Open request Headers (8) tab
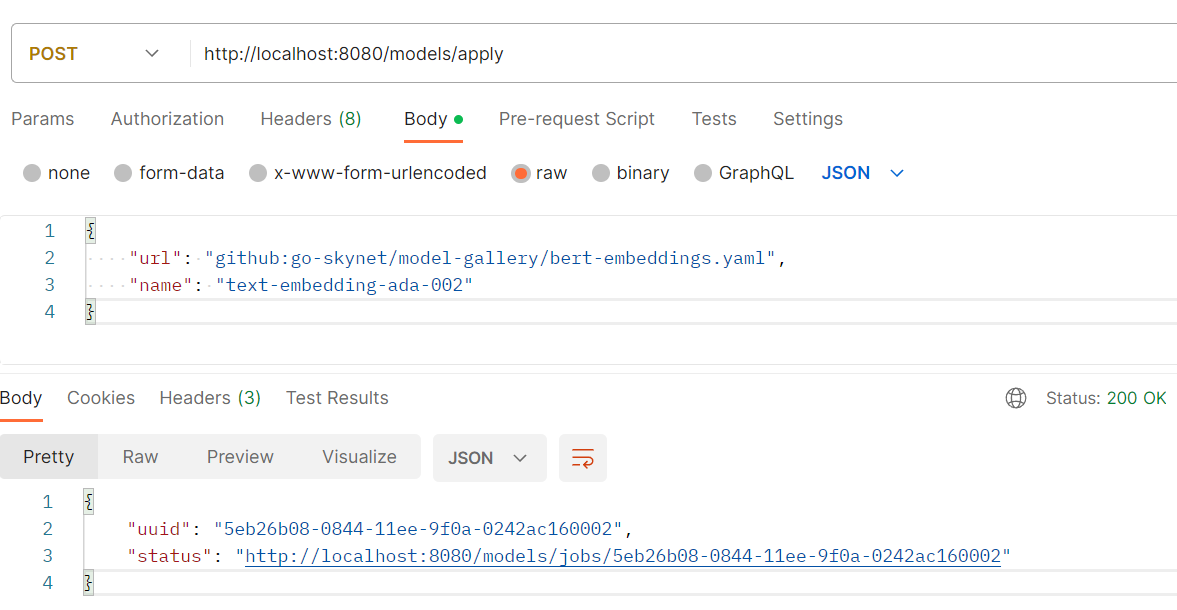This screenshot has height=610, width=1177. click(x=310, y=119)
